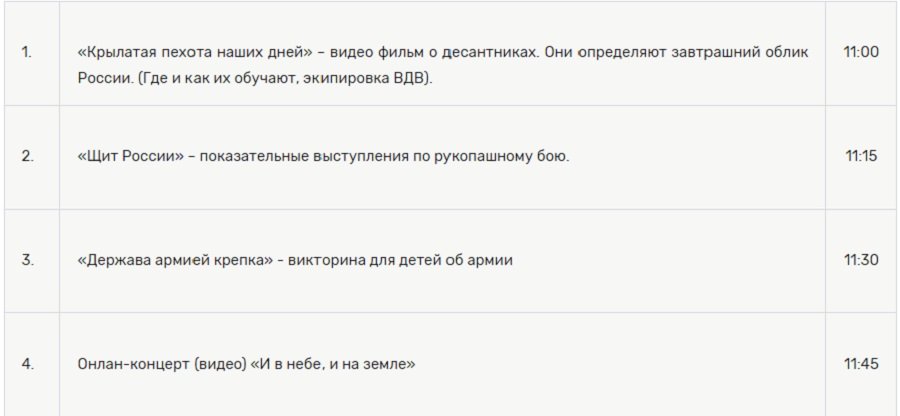Click row number 3 cell
Screen dimensions: 900x416
click(27, 260)
